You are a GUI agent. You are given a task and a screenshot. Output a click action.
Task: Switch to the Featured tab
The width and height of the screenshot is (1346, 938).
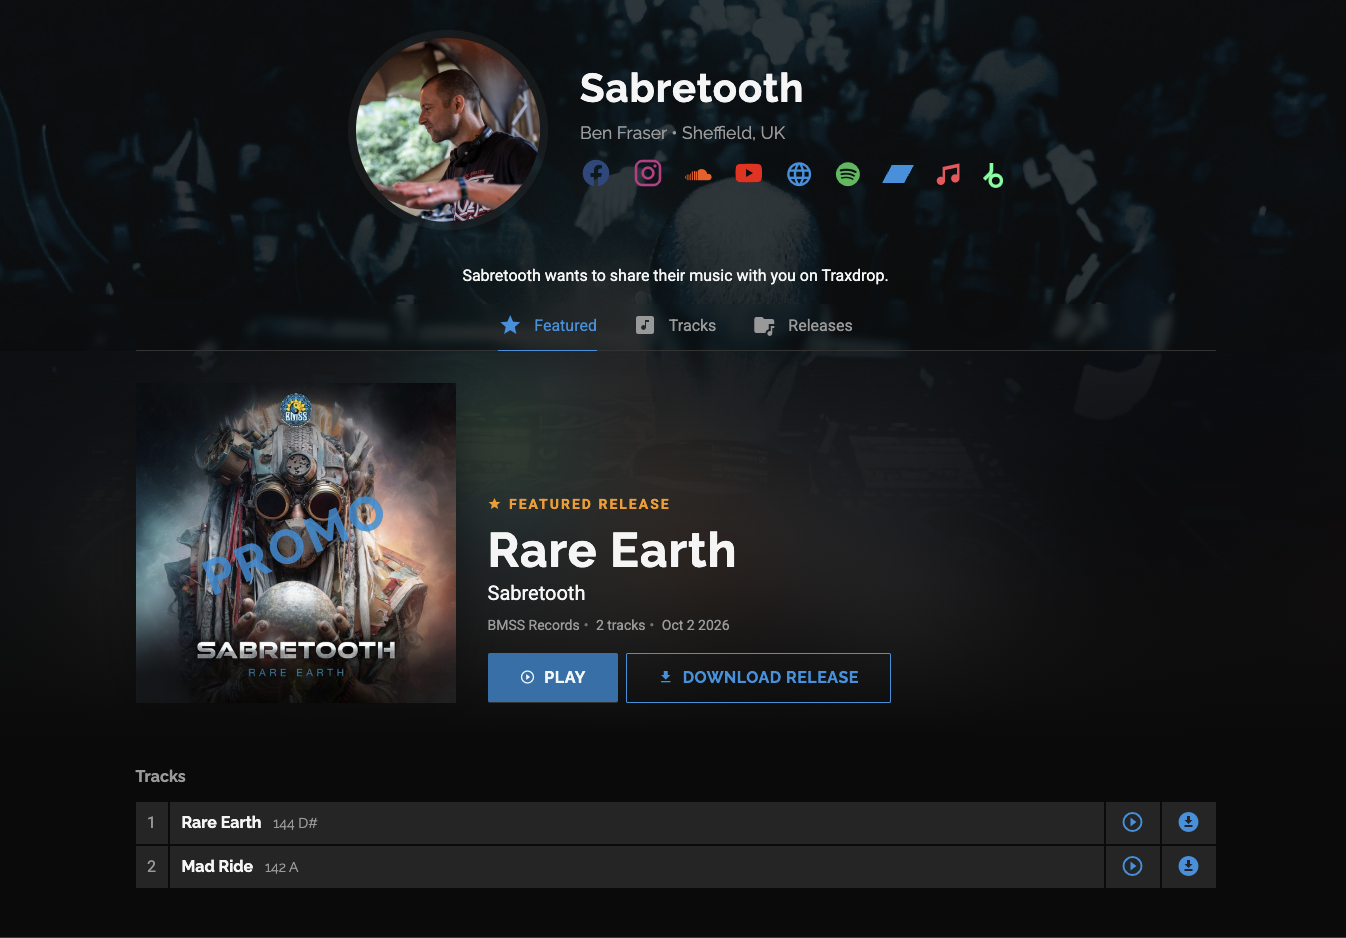pos(548,326)
